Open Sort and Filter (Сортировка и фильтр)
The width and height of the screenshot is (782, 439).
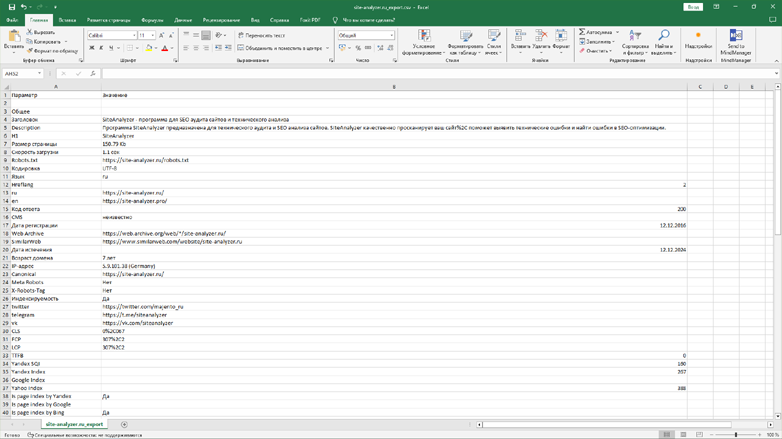(x=635, y=42)
